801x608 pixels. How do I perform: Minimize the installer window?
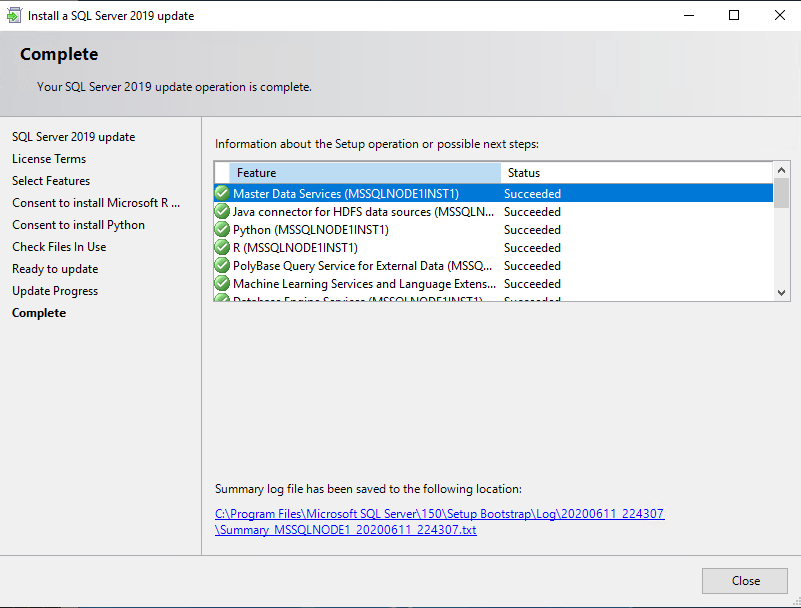coord(689,15)
